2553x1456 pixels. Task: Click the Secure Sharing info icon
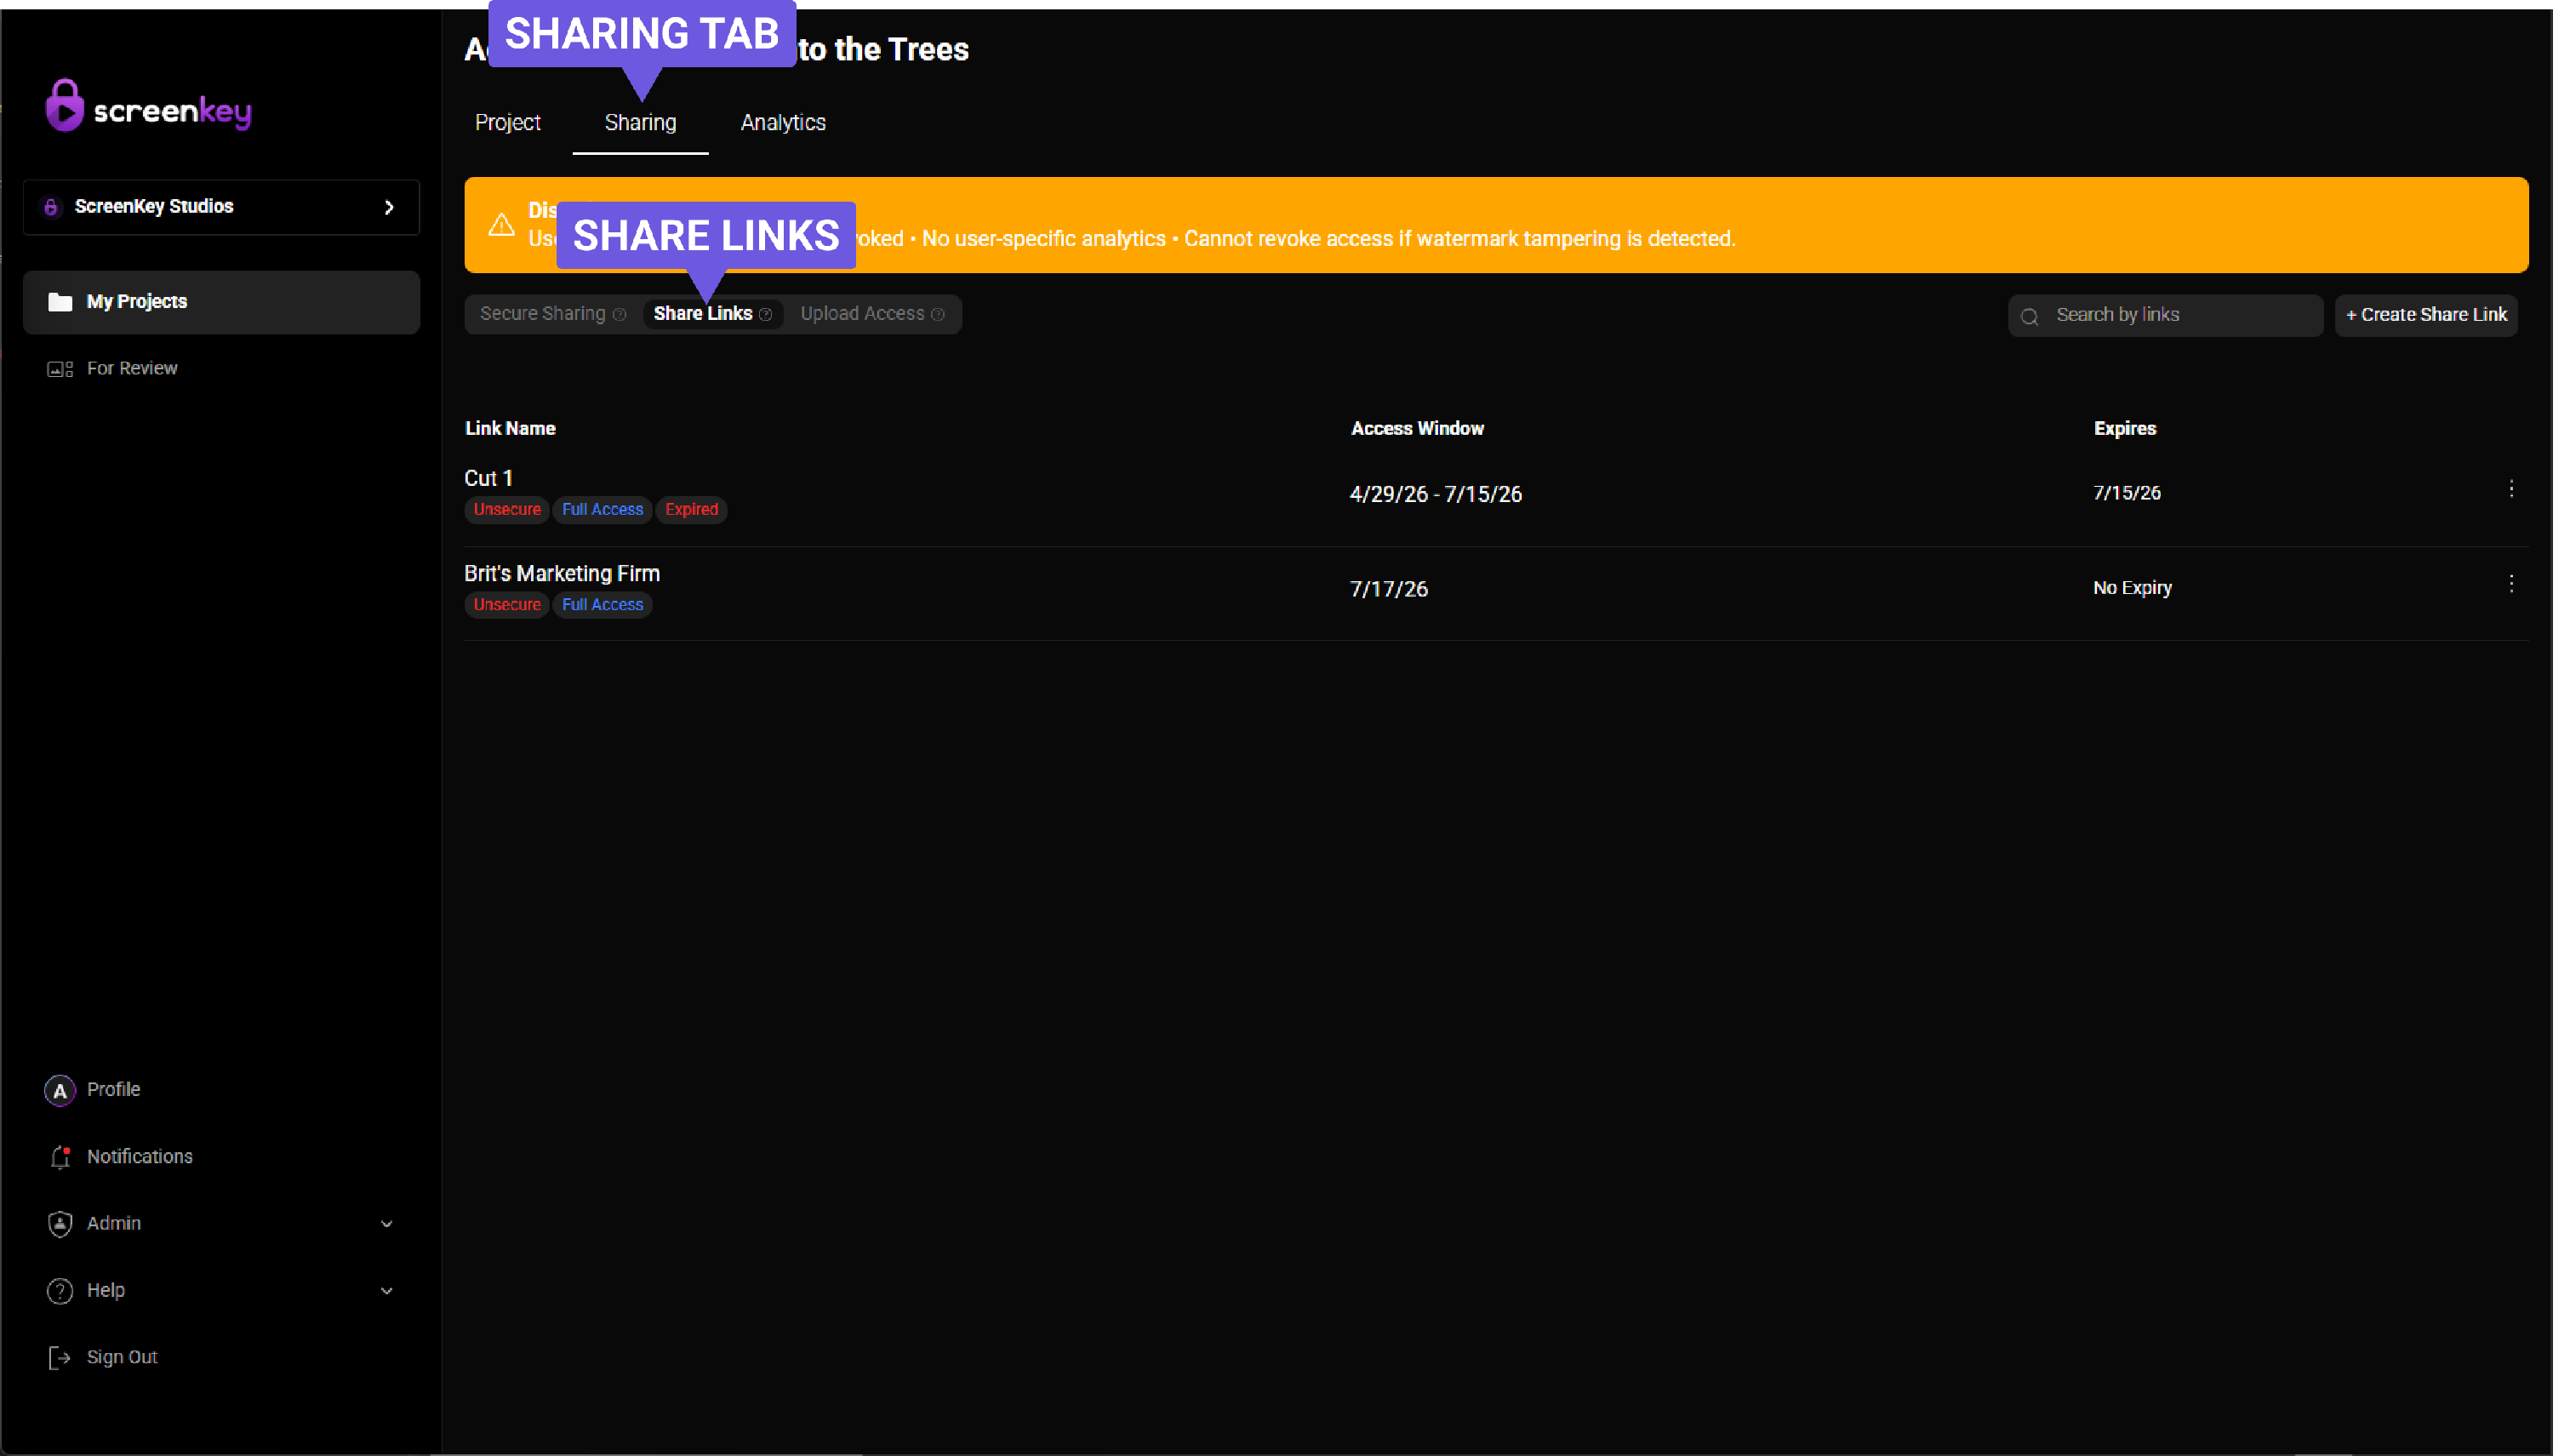click(620, 315)
